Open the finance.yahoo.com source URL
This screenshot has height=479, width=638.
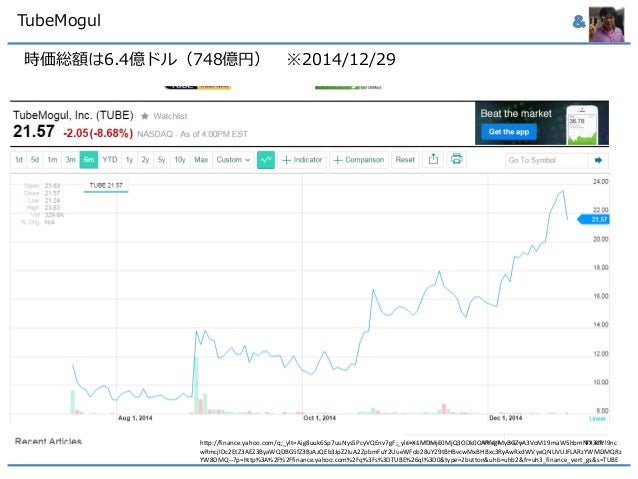410,451
